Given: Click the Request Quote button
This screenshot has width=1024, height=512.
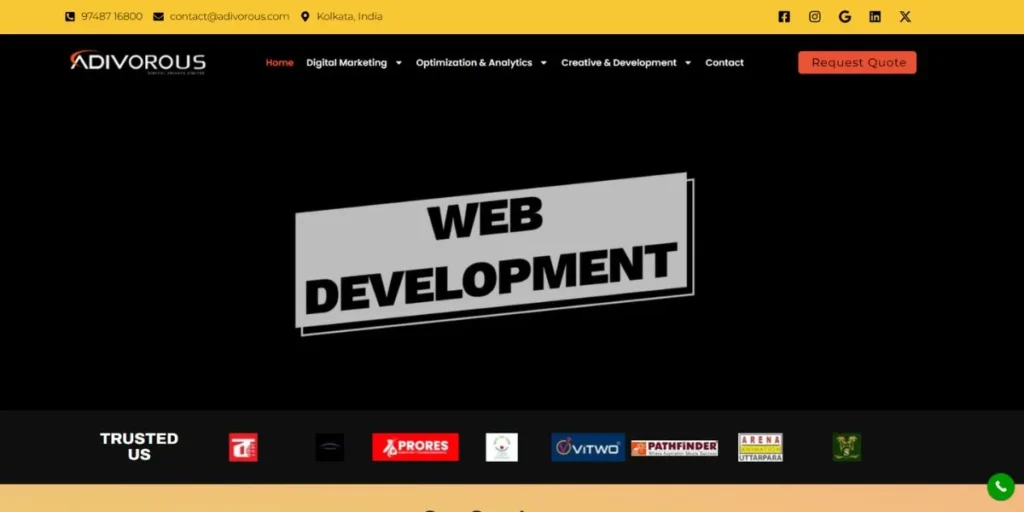Looking at the screenshot, I should (857, 63).
